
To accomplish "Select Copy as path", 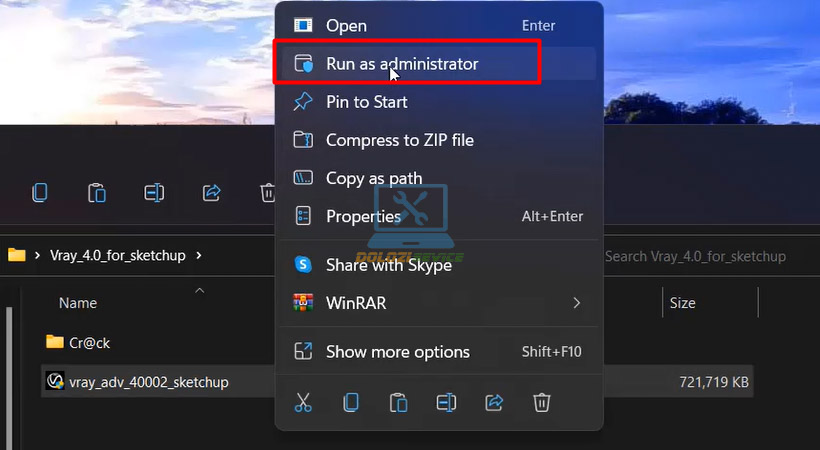I will point(438,178).
